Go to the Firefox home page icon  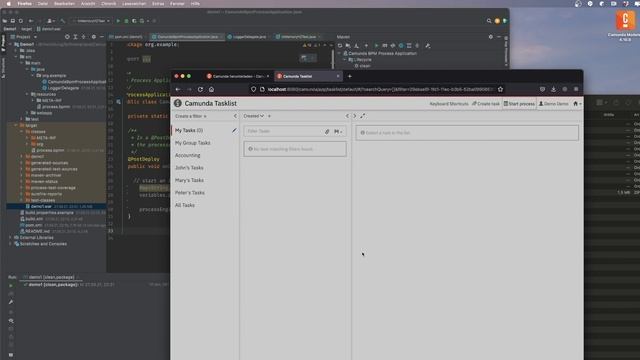(211, 89)
